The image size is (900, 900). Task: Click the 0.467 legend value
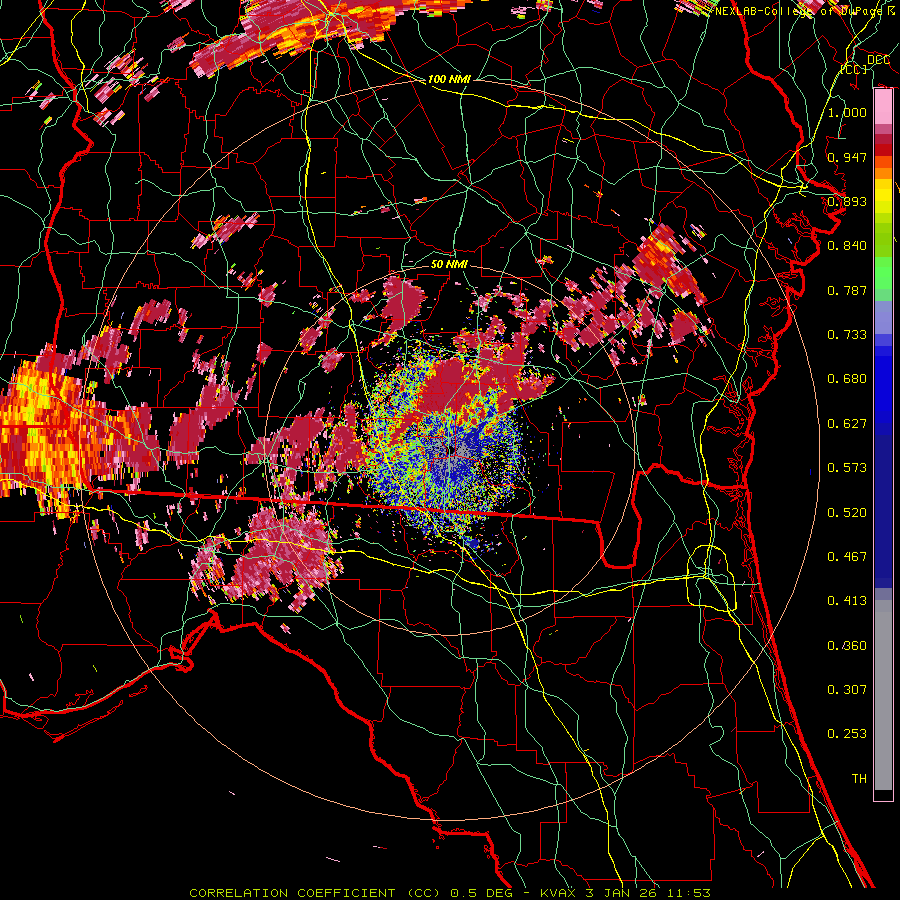[x=847, y=557]
